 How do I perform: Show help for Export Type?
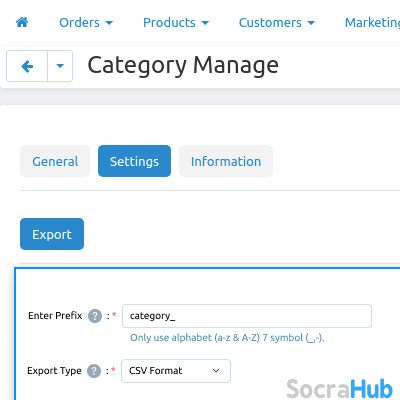pos(94,371)
